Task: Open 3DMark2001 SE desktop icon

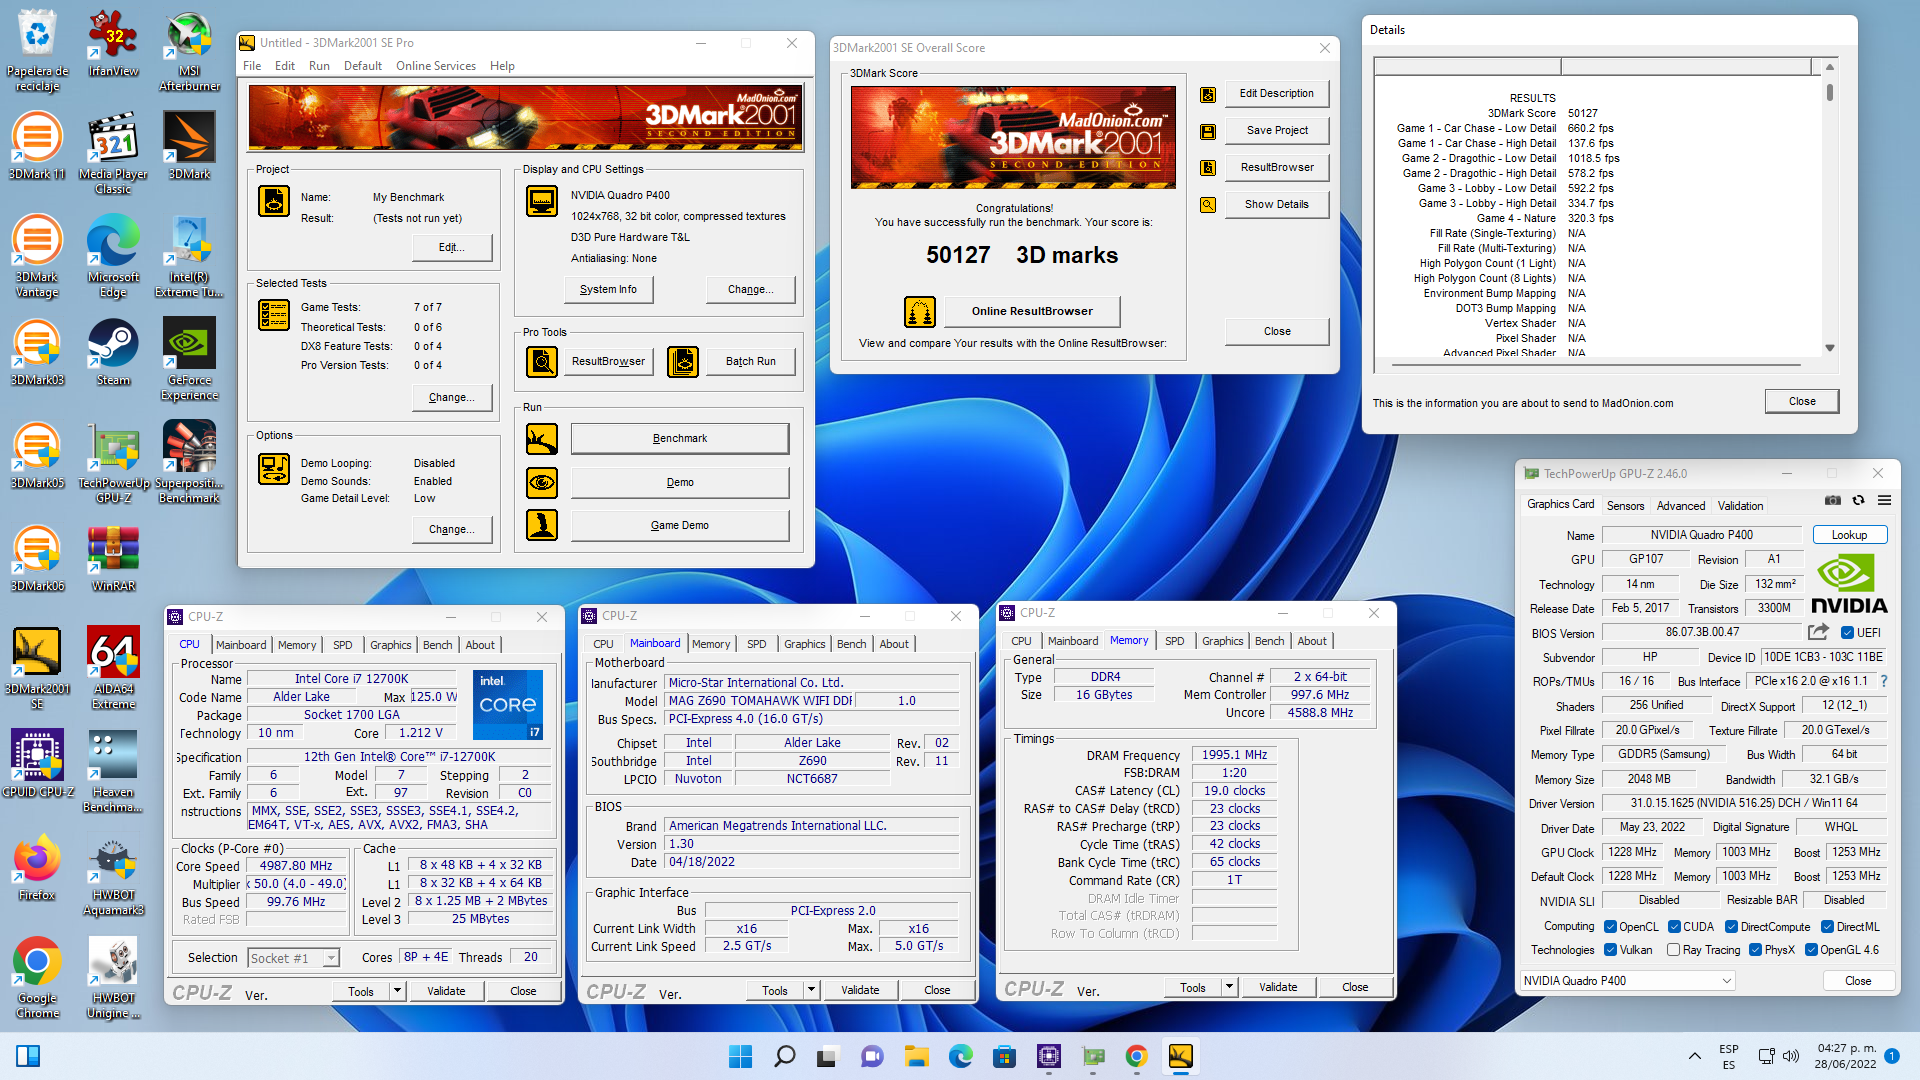Action: pyautogui.click(x=37, y=667)
